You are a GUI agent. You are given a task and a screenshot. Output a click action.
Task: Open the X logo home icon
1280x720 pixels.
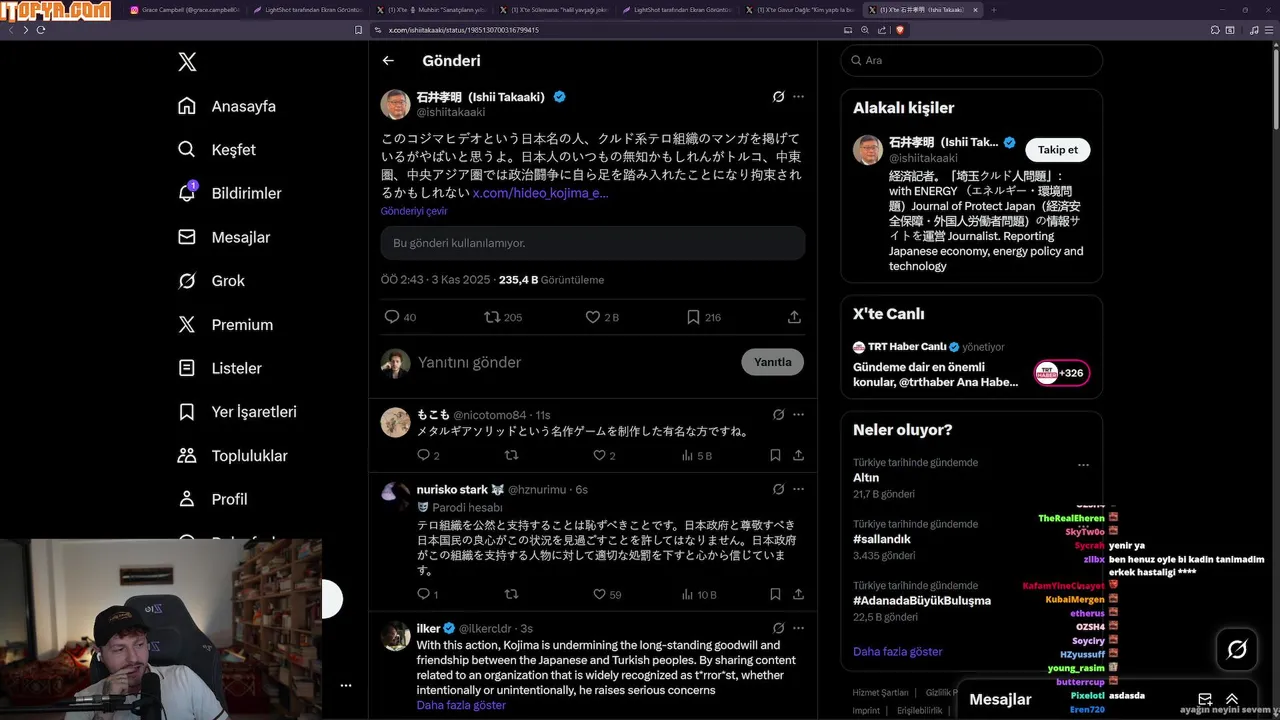click(x=187, y=62)
